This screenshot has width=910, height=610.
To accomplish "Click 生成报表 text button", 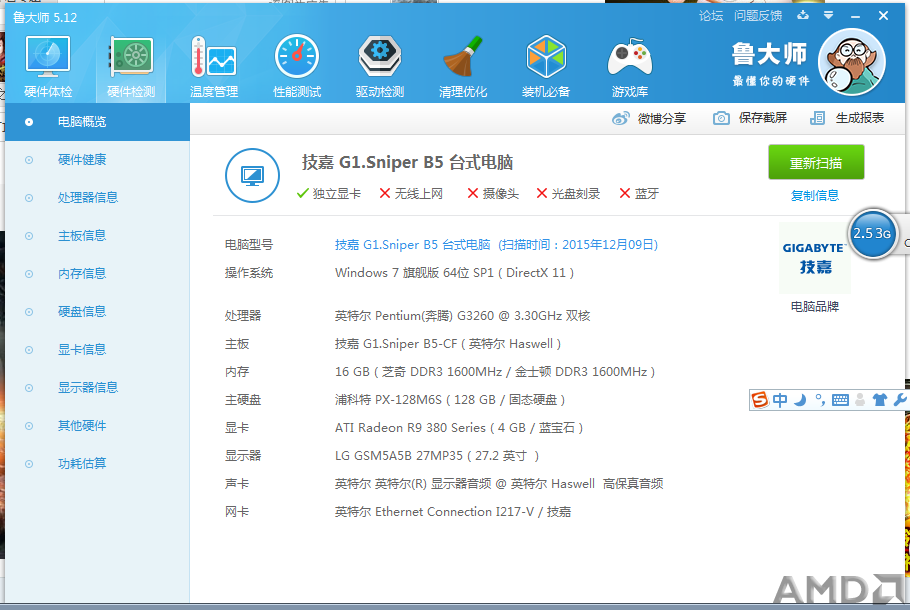I will 860,118.
